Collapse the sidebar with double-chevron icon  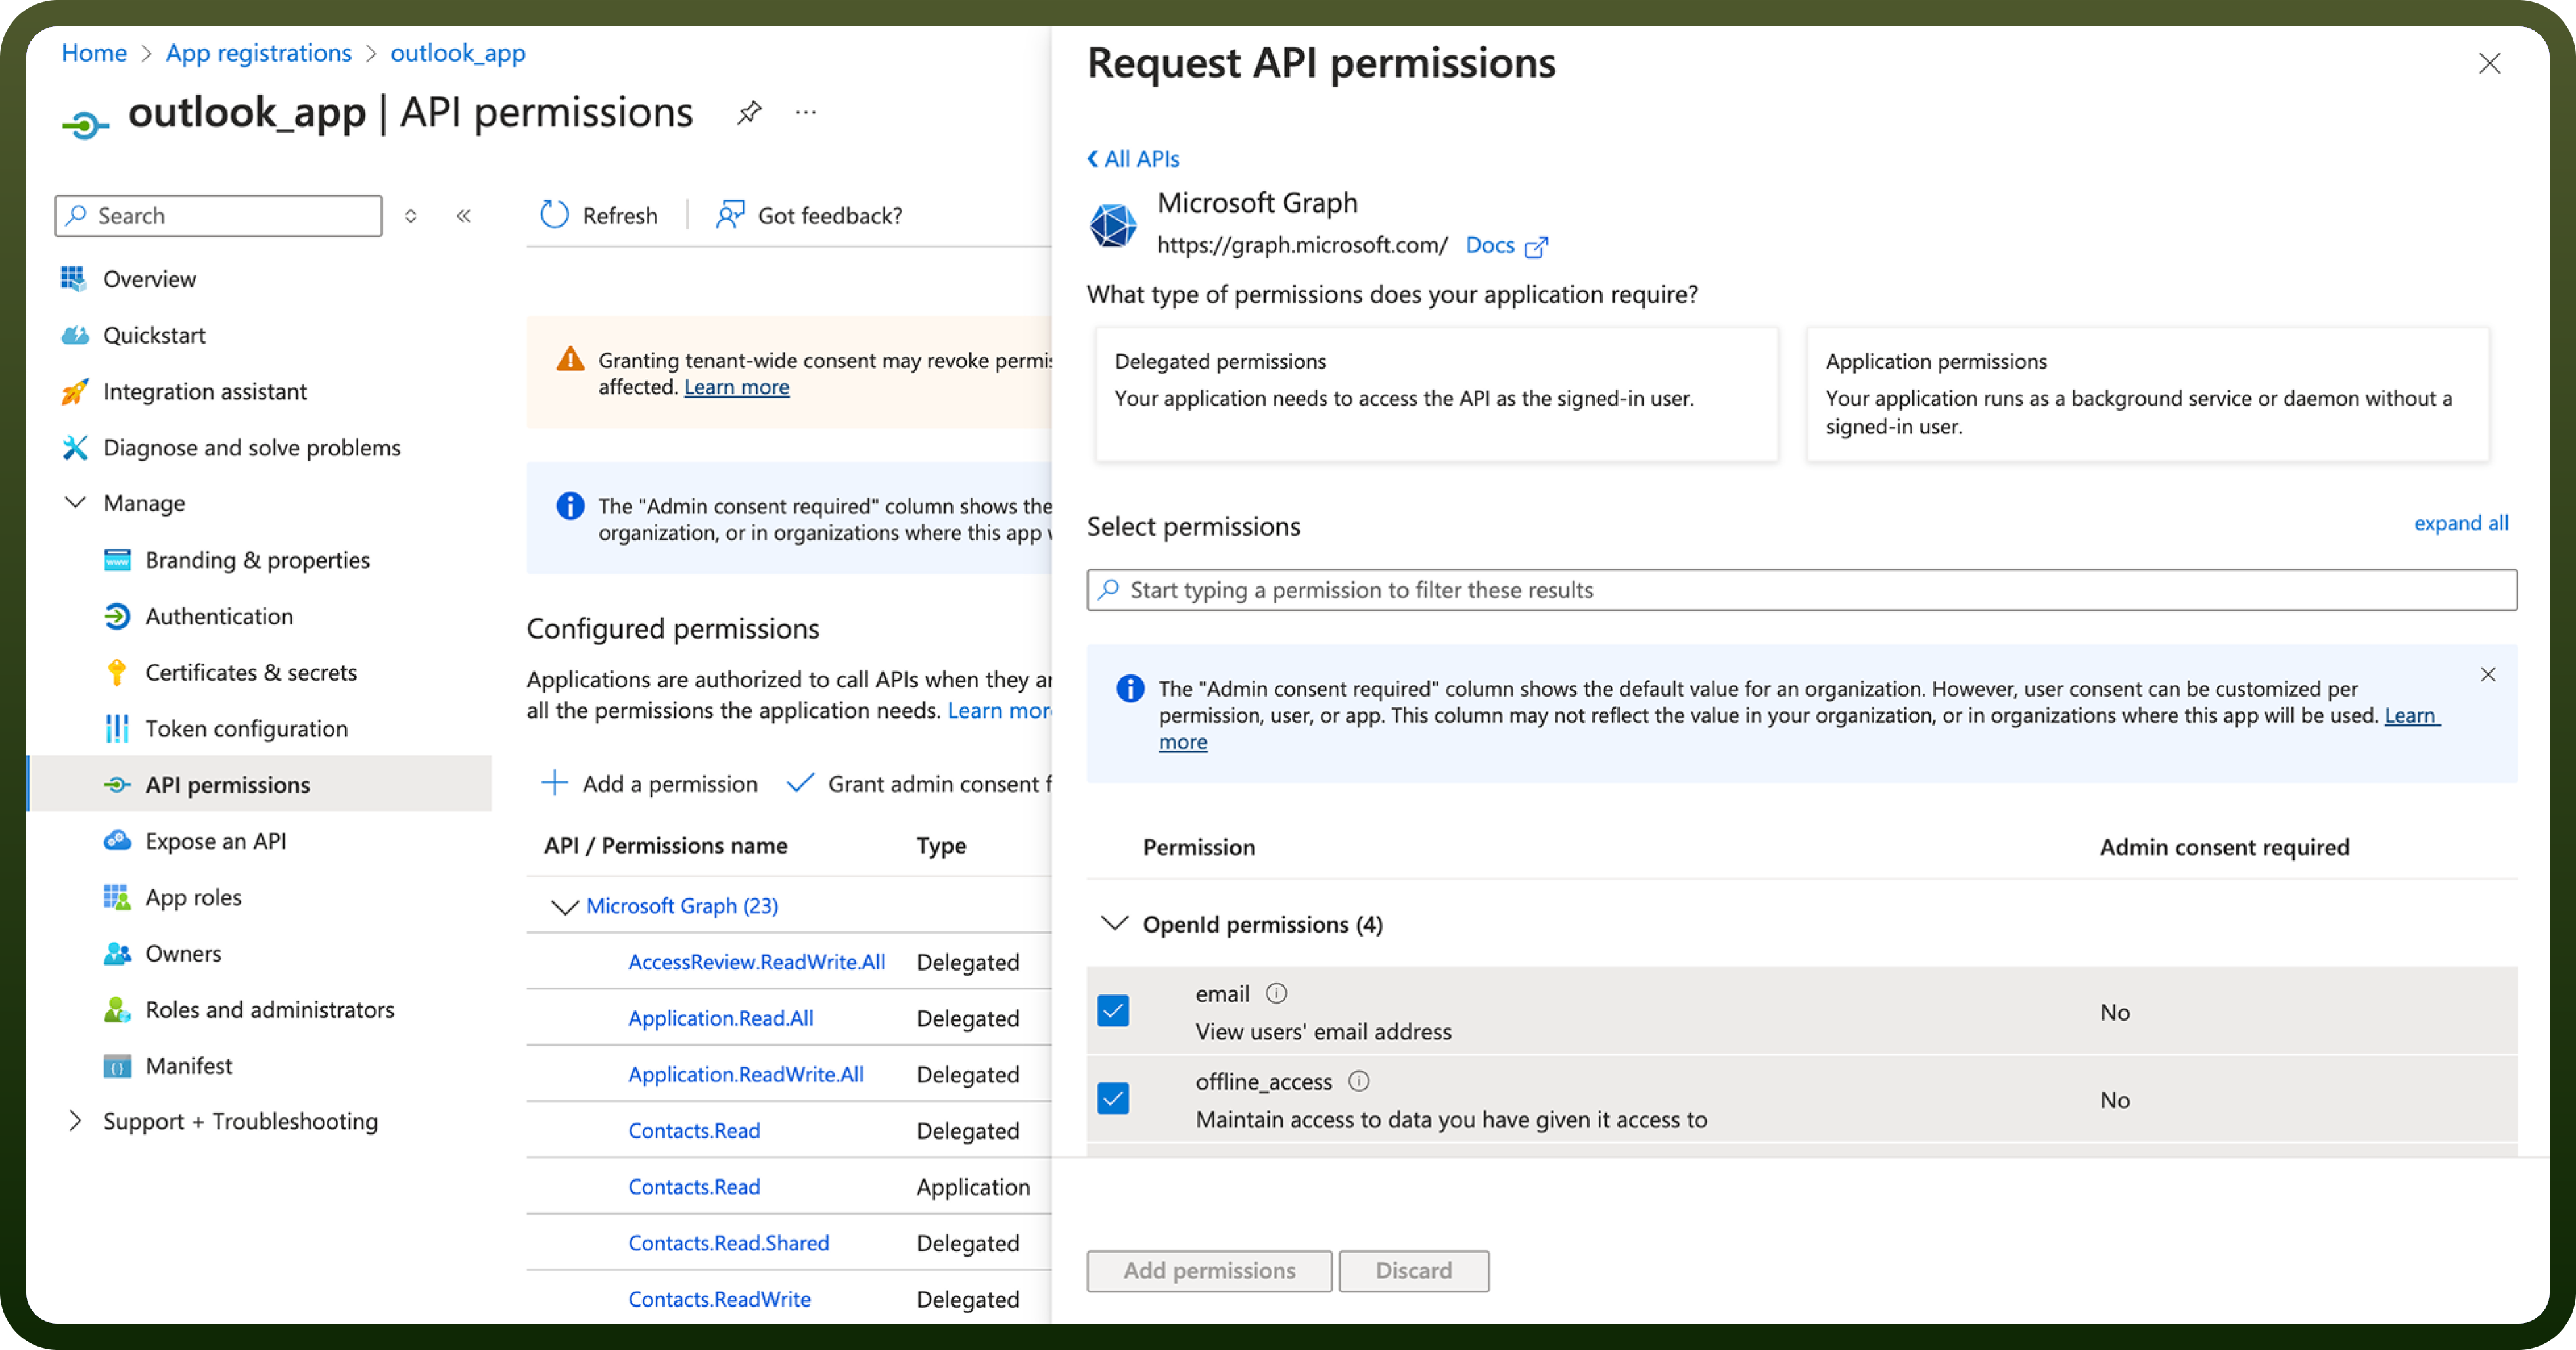pyautogui.click(x=464, y=216)
